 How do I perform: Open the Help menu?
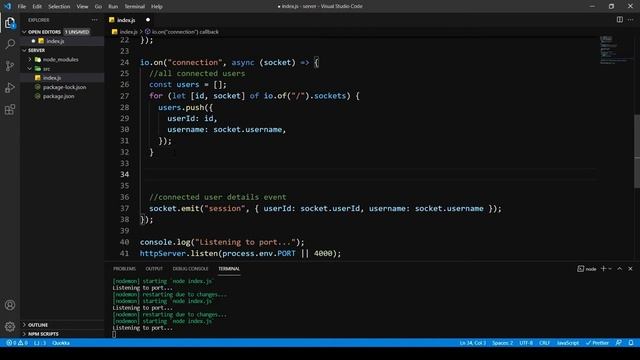click(157, 6)
